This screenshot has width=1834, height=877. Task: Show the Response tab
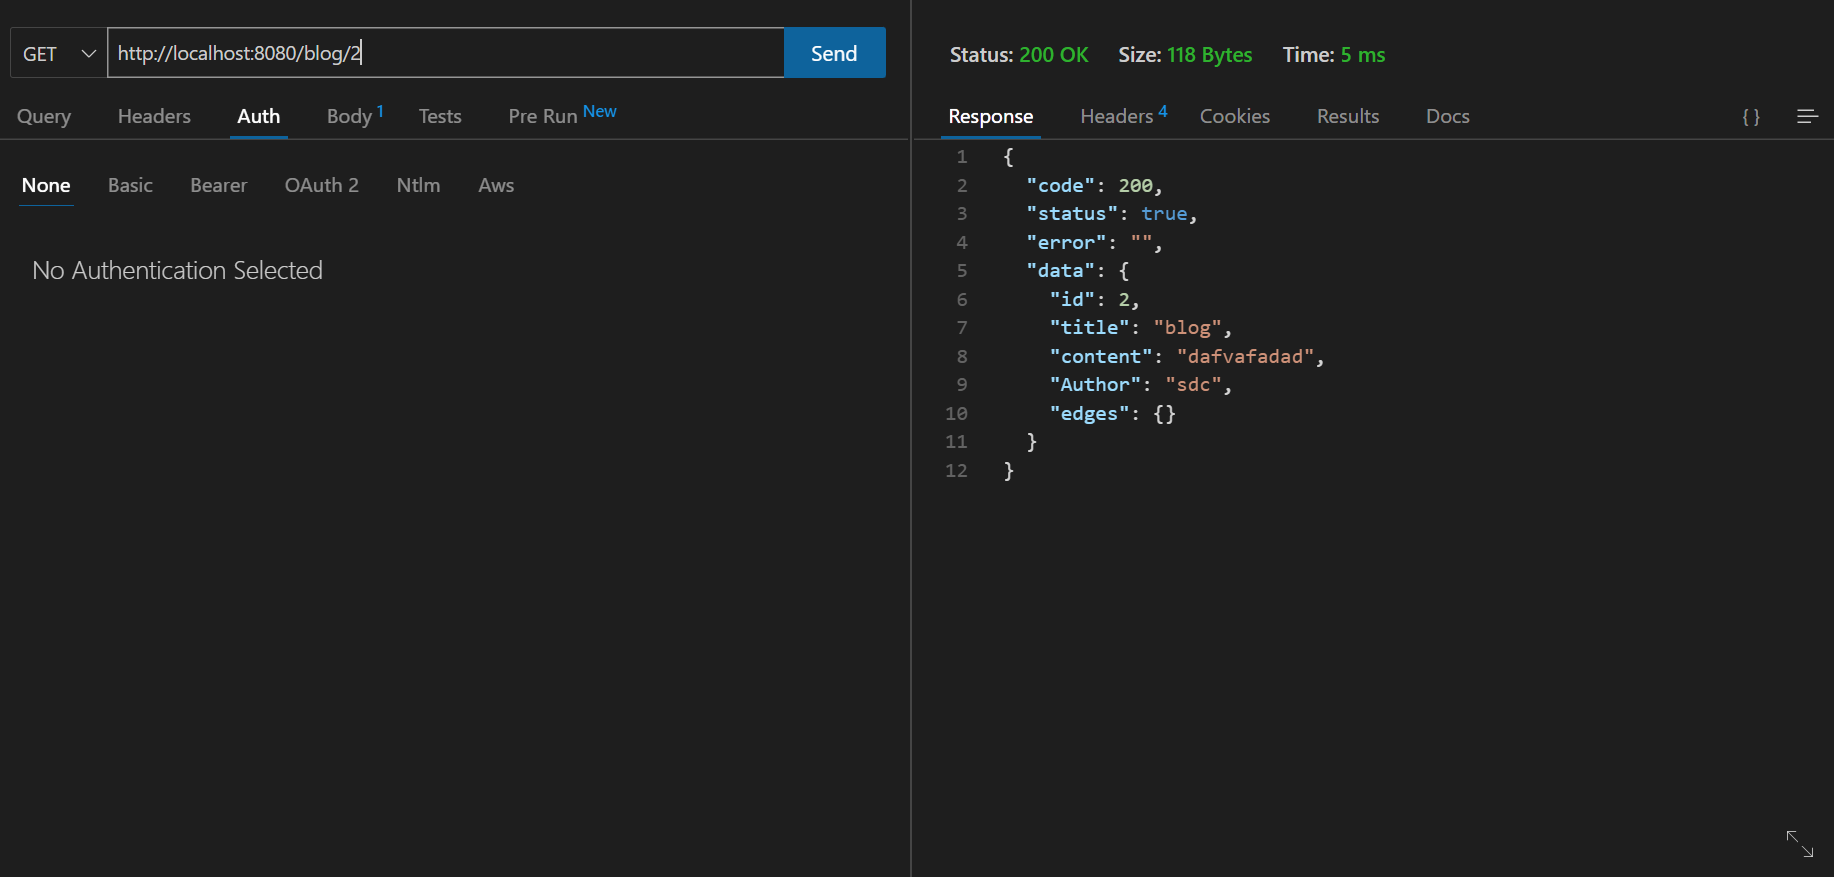pyautogui.click(x=991, y=117)
